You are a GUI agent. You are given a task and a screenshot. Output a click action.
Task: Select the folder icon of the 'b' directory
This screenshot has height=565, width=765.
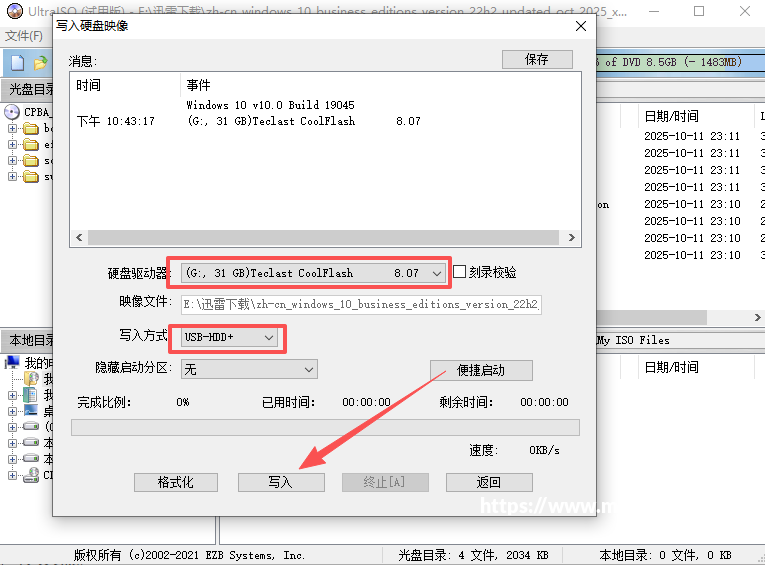[x=31, y=128]
